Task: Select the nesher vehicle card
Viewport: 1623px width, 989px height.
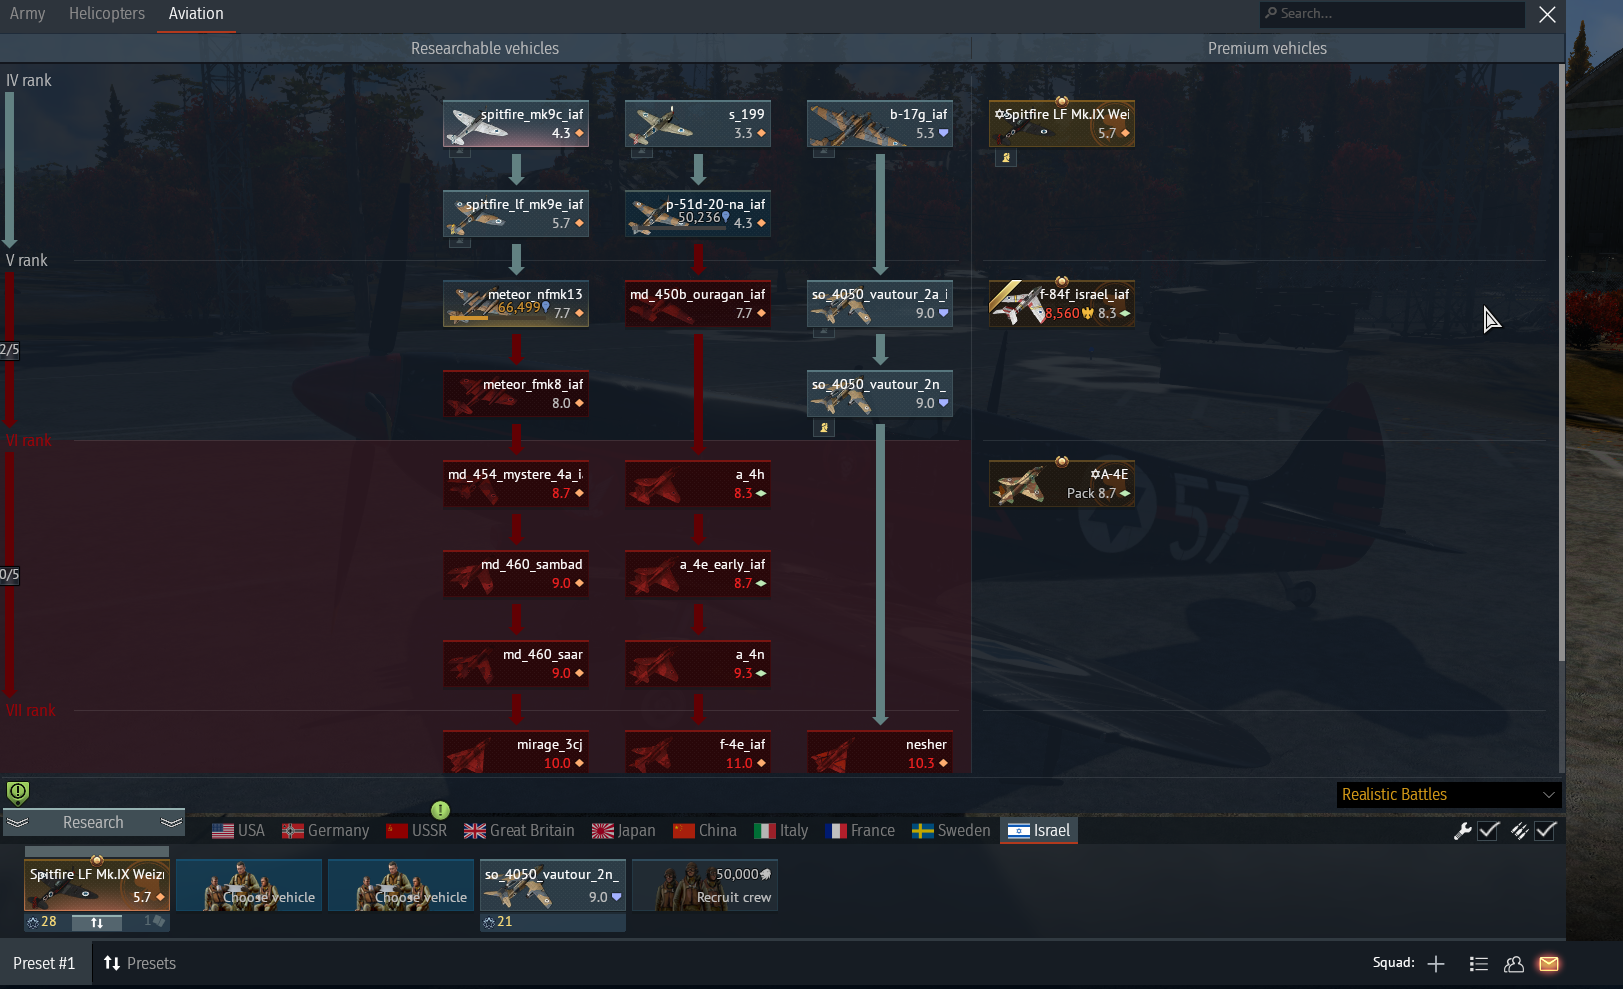Action: tap(880, 753)
